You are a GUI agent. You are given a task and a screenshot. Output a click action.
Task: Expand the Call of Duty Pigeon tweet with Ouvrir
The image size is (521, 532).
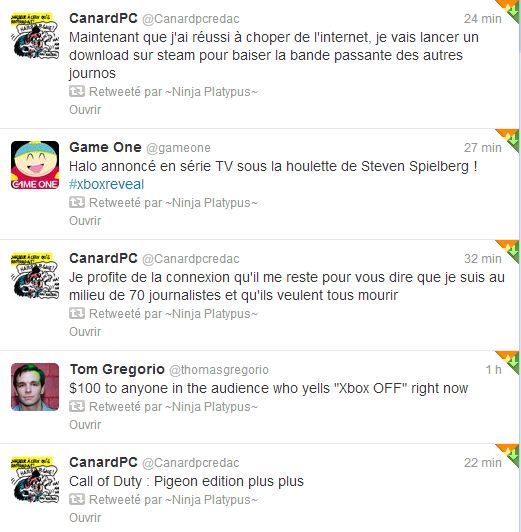tap(85, 518)
